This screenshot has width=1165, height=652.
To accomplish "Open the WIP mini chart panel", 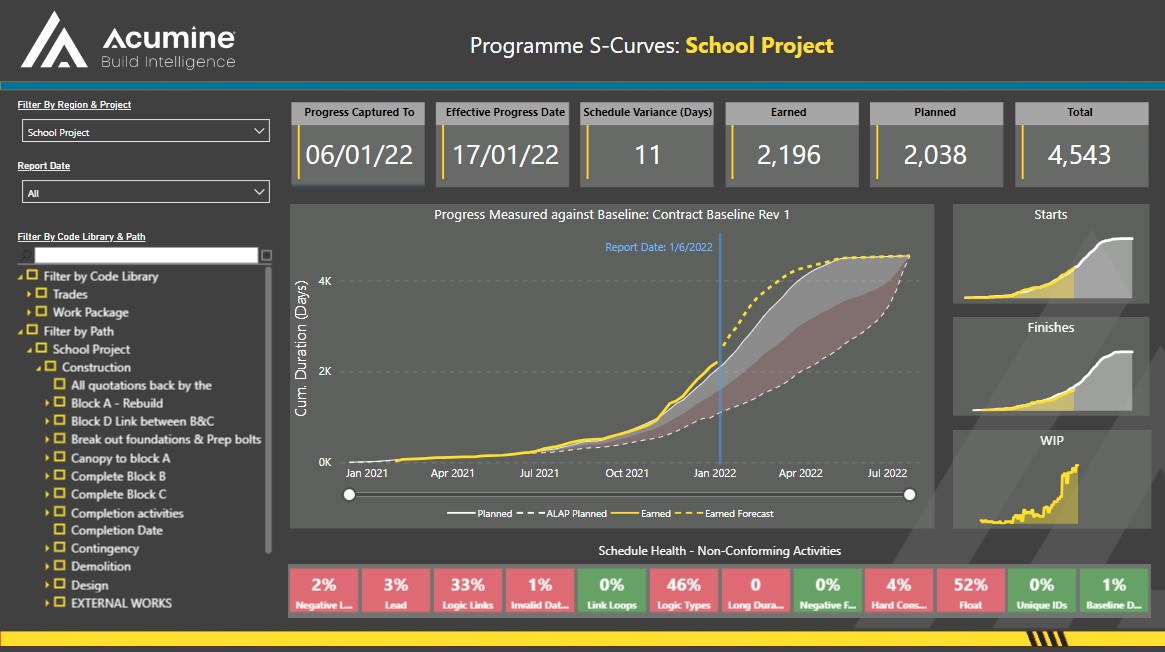I will pos(1050,480).
